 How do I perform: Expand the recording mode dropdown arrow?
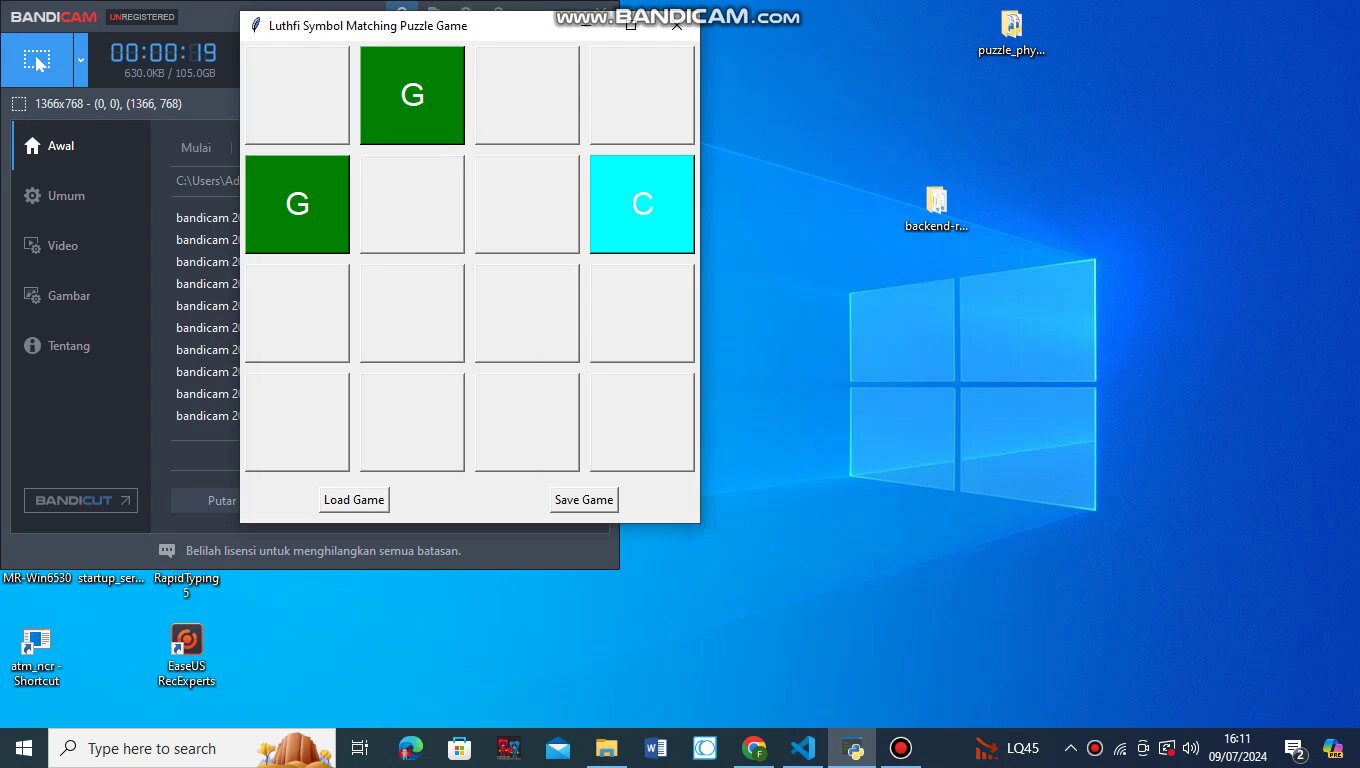tap(81, 61)
